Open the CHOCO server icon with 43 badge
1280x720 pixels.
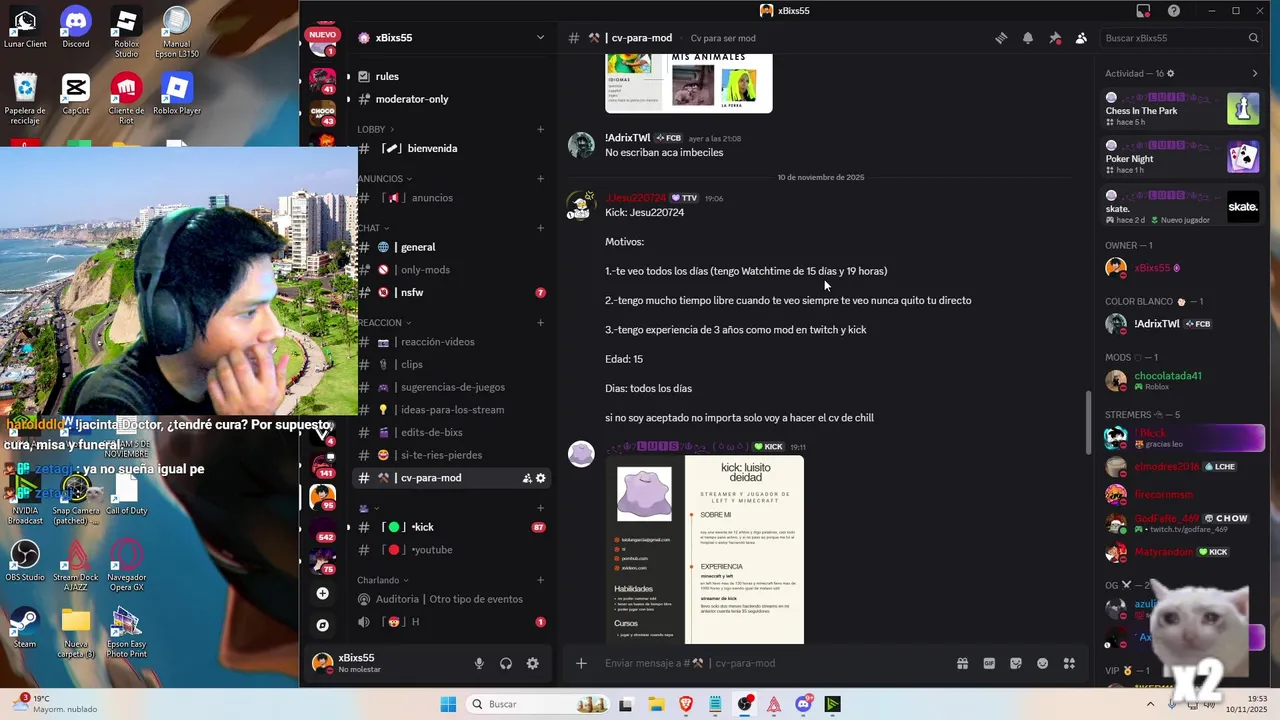[322, 111]
